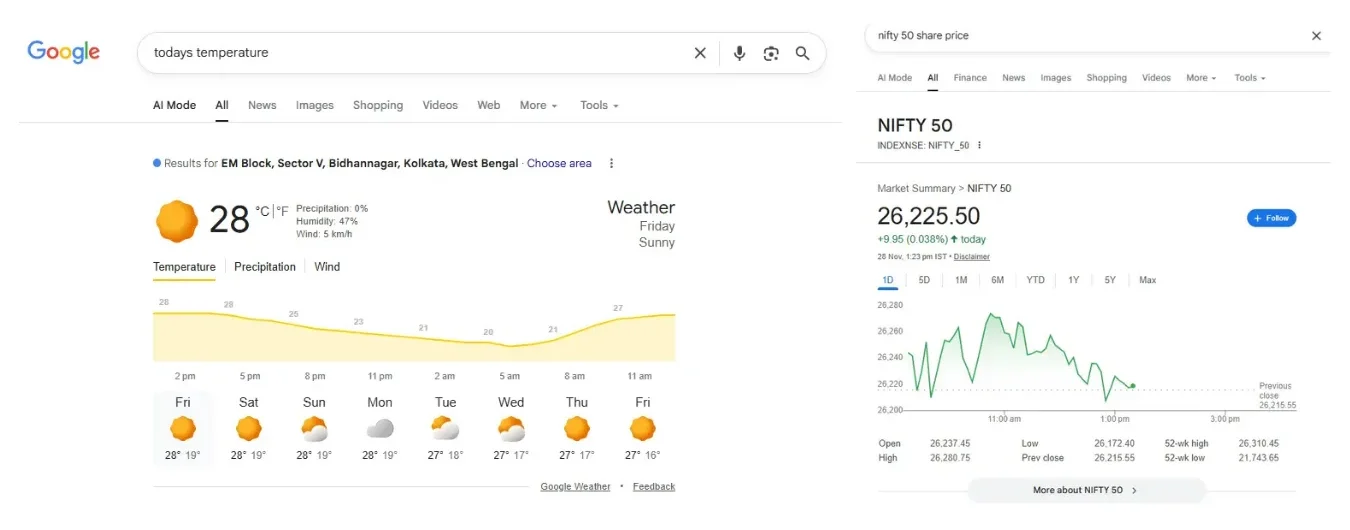Click the magnifying glass search icon
Viewport: 1350px width, 530px height.
pos(802,53)
